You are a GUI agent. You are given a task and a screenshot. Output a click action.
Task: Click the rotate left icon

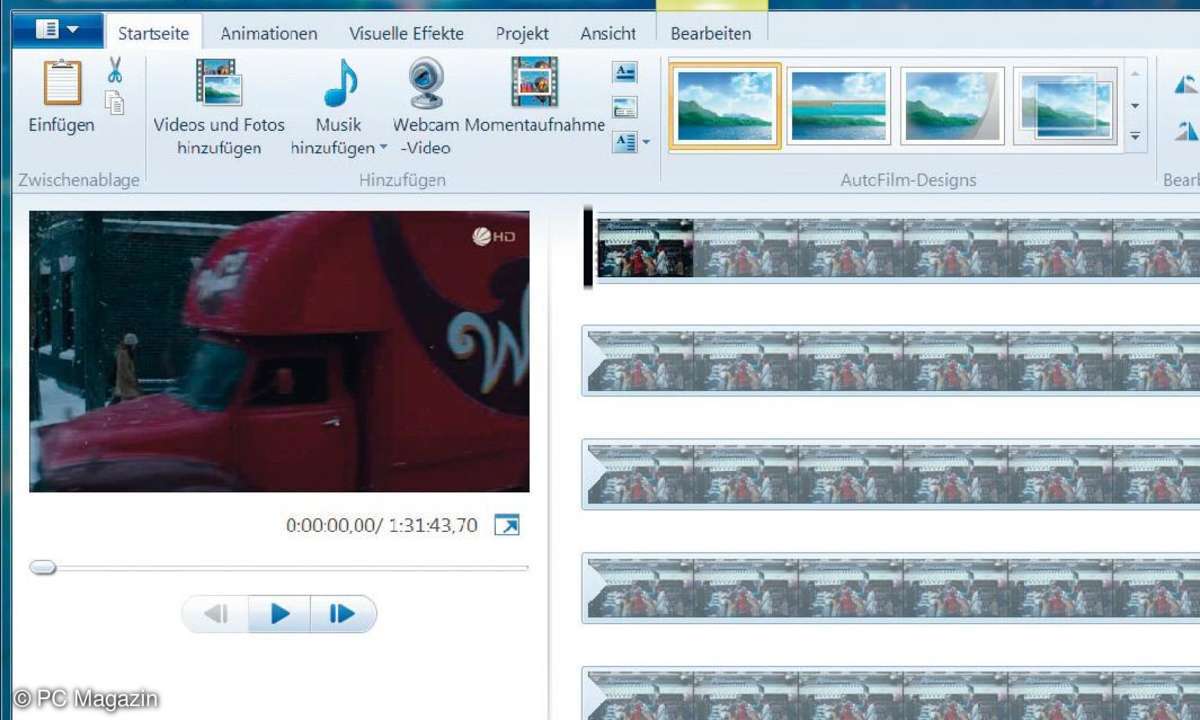click(1187, 84)
